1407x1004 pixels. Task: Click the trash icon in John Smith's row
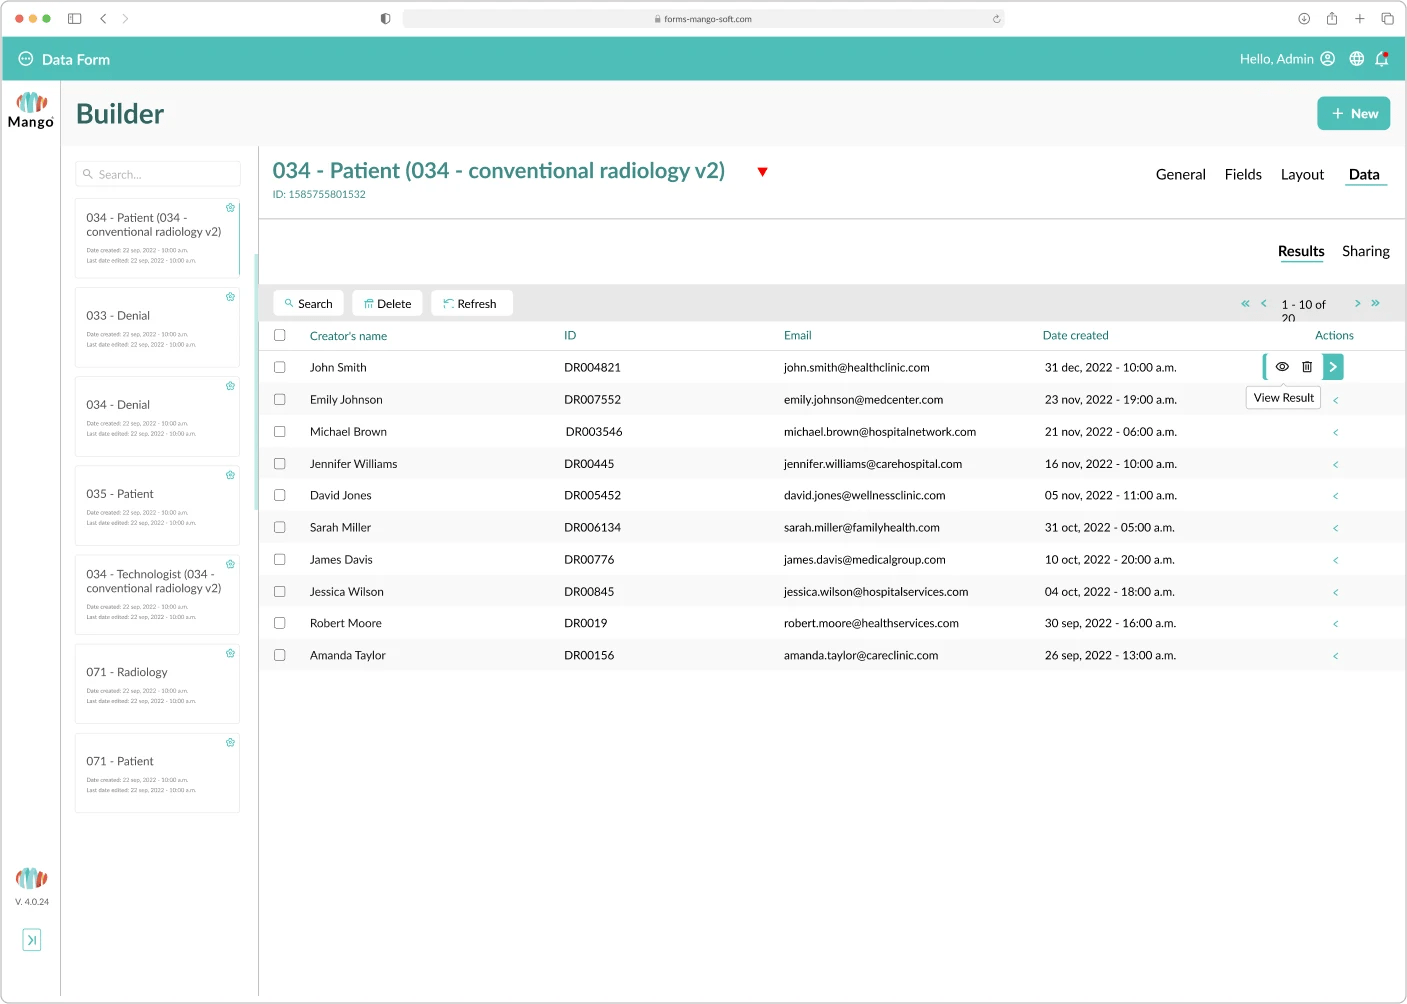click(x=1307, y=367)
